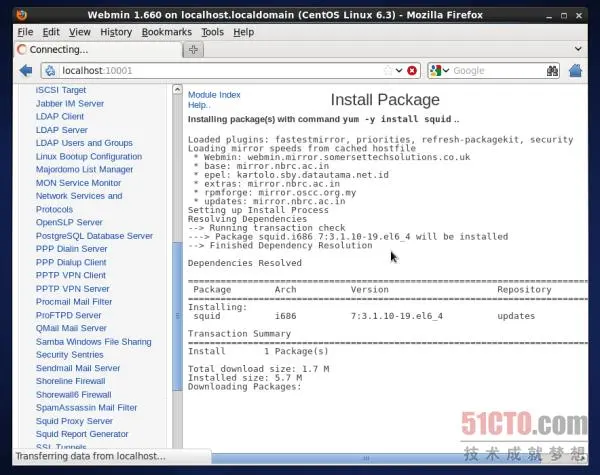
Task: Click the "Downloading Packages:" line
Action: click(245, 387)
